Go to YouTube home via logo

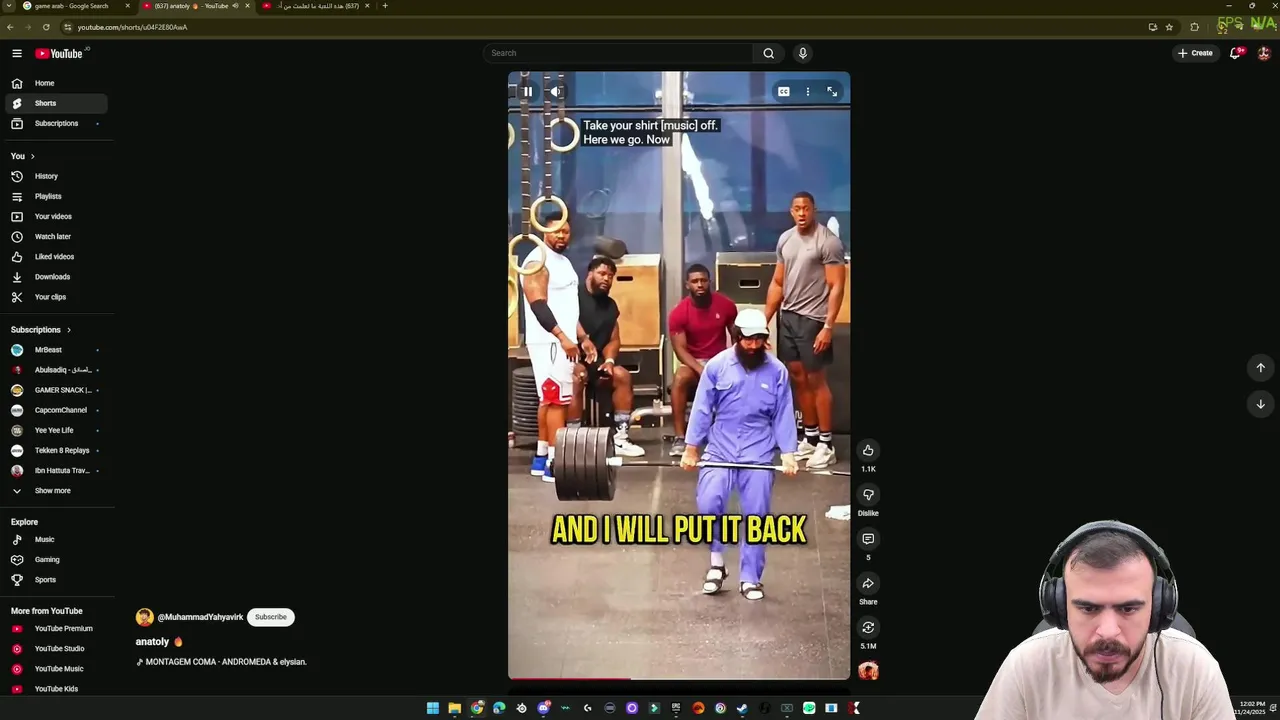[x=59, y=53]
